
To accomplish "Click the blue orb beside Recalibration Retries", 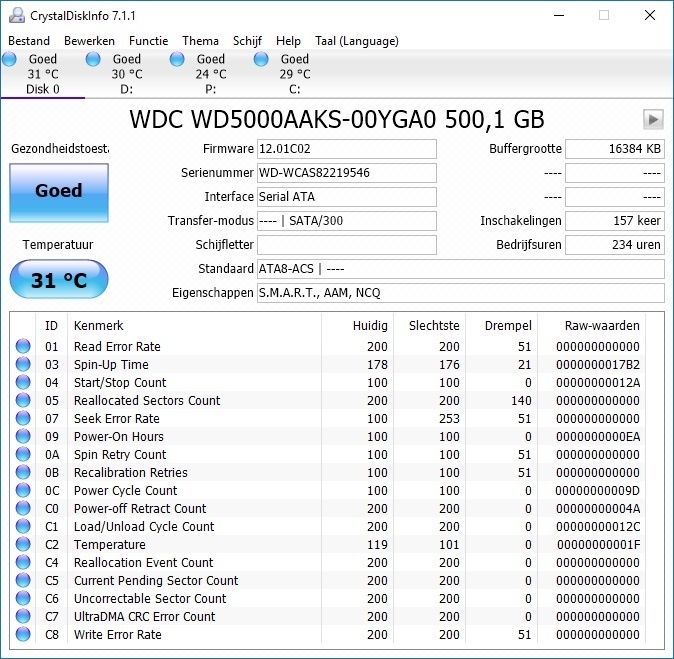I will pos(23,472).
